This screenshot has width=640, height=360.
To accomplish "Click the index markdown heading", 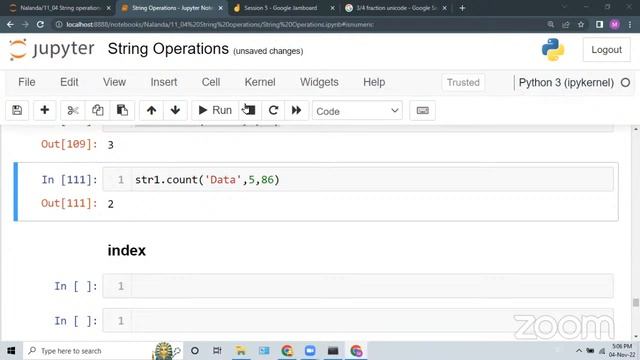I will point(127,250).
